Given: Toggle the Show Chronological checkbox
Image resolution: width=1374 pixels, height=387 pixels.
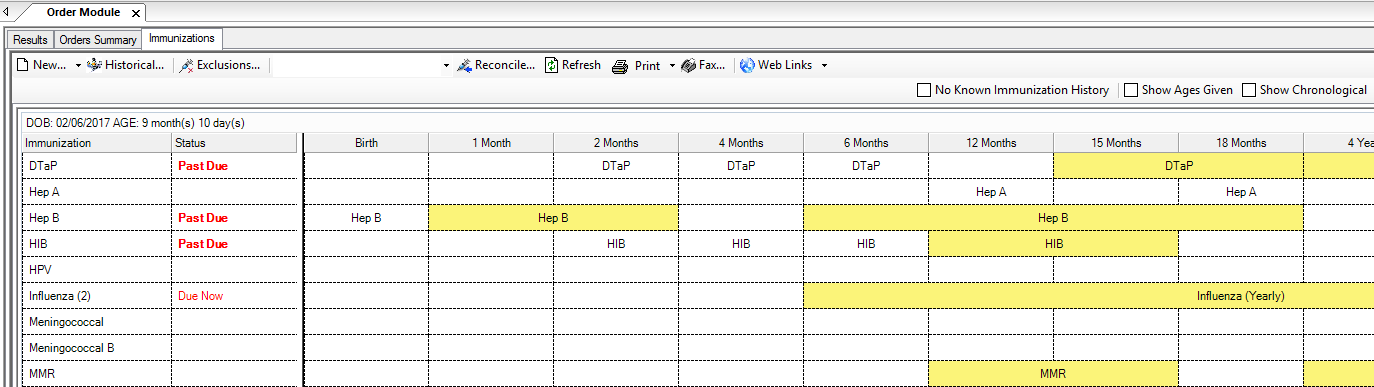Looking at the screenshot, I should (1249, 90).
